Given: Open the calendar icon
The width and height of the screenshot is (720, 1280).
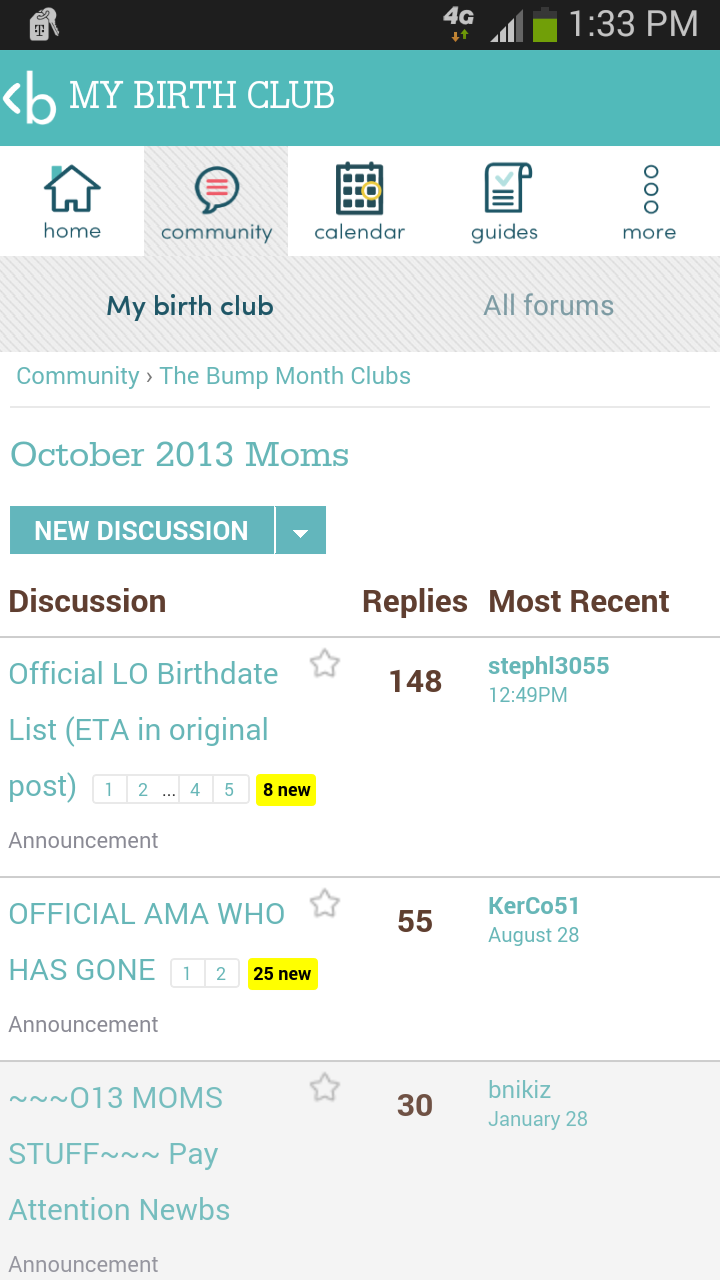Looking at the screenshot, I should [x=359, y=188].
